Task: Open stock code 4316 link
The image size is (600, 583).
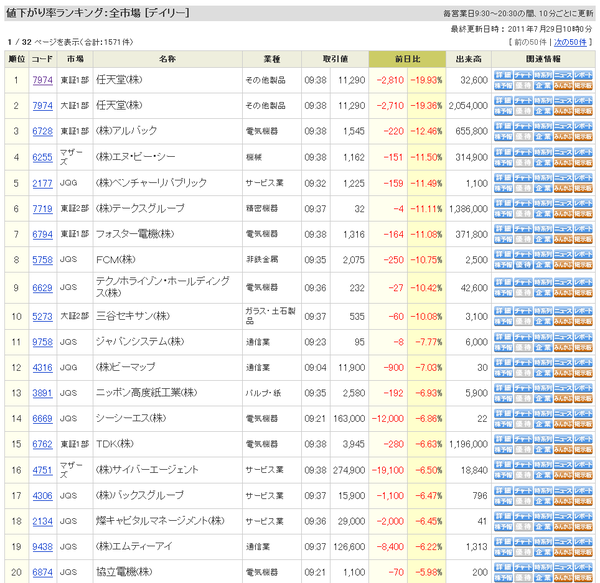Action: tap(42, 368)
